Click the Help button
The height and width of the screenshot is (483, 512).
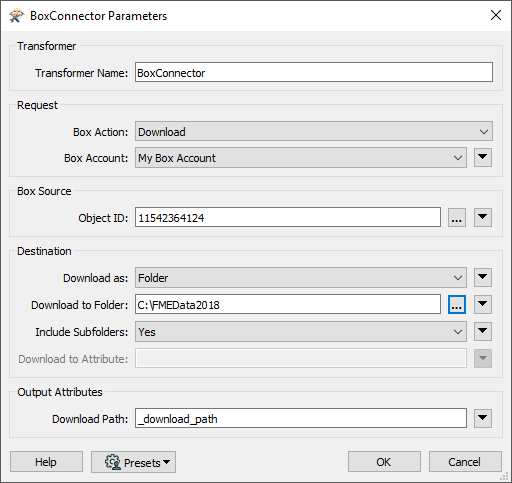[46, 462]
